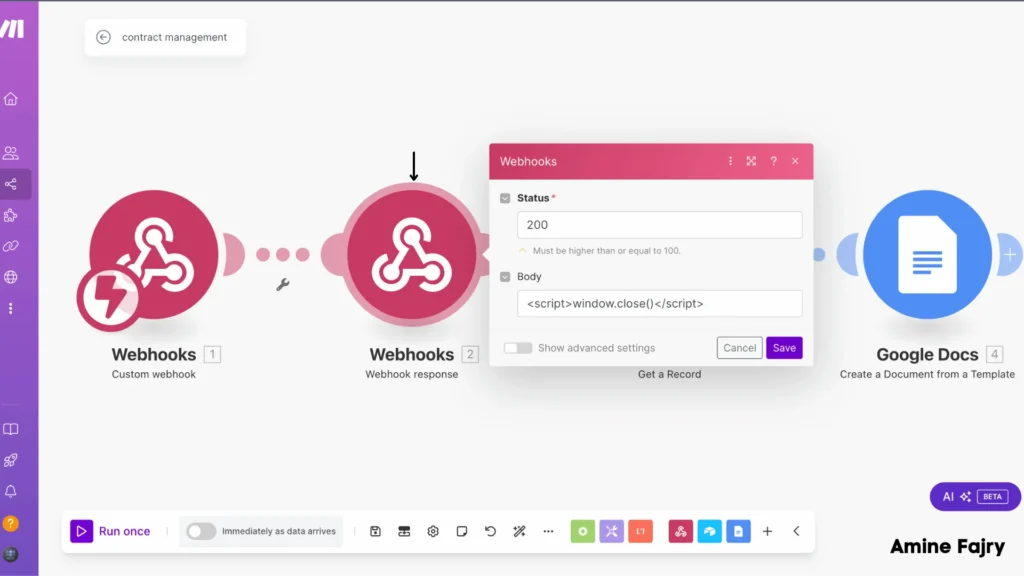The height and width of the screenshot is (576, 1024).
Task: Open scenario inputs/outputs toolbar icon
Action: tap(404, 531)
